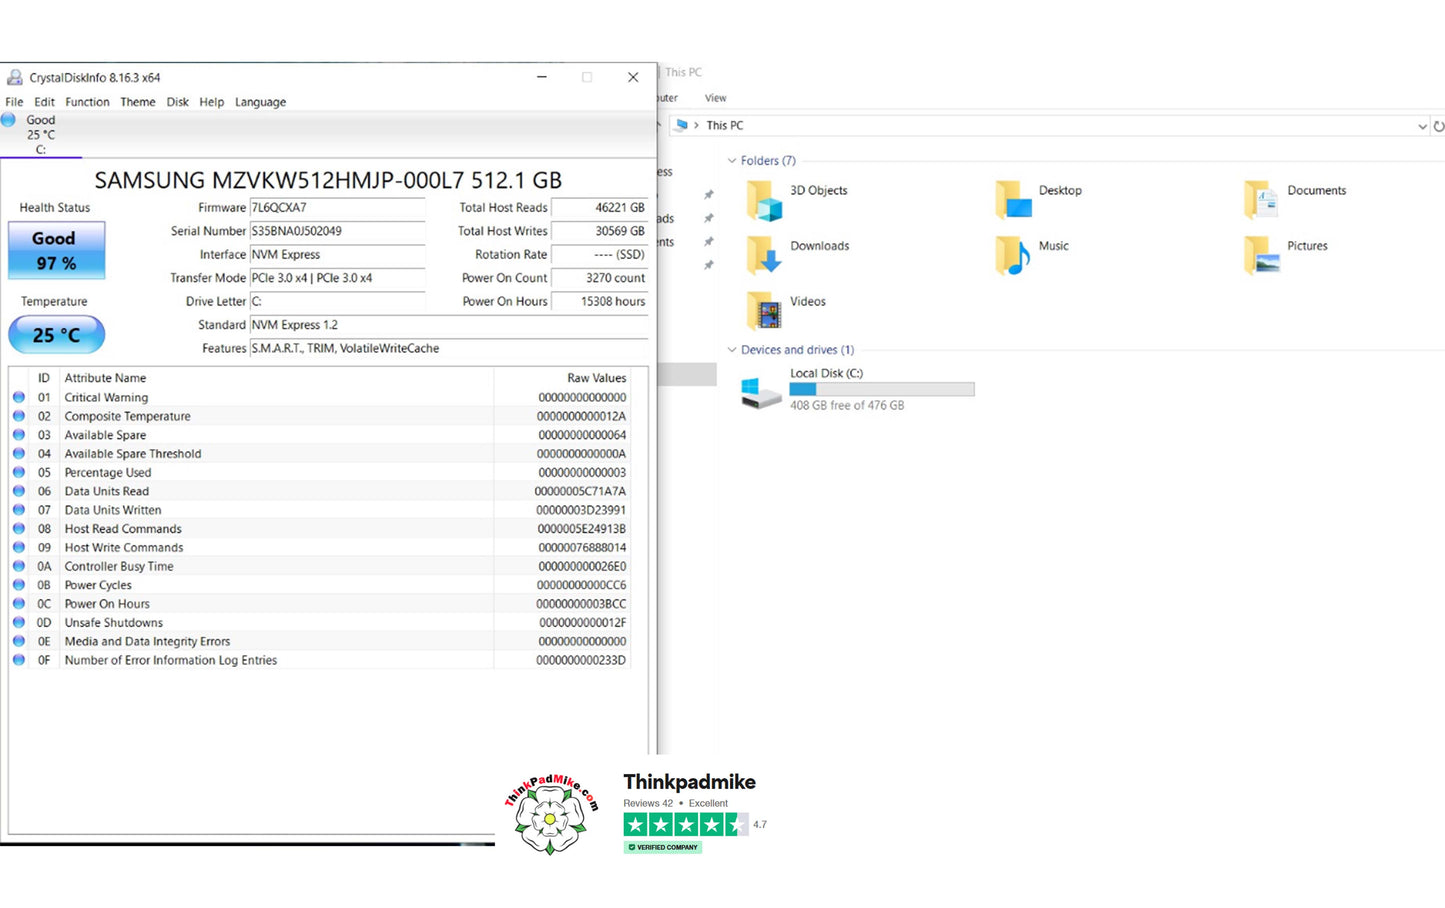The height and width of the screenshot is (908, 1445).
Task: Open the Desktop folder in This PC
Action: click(1038, 199)
